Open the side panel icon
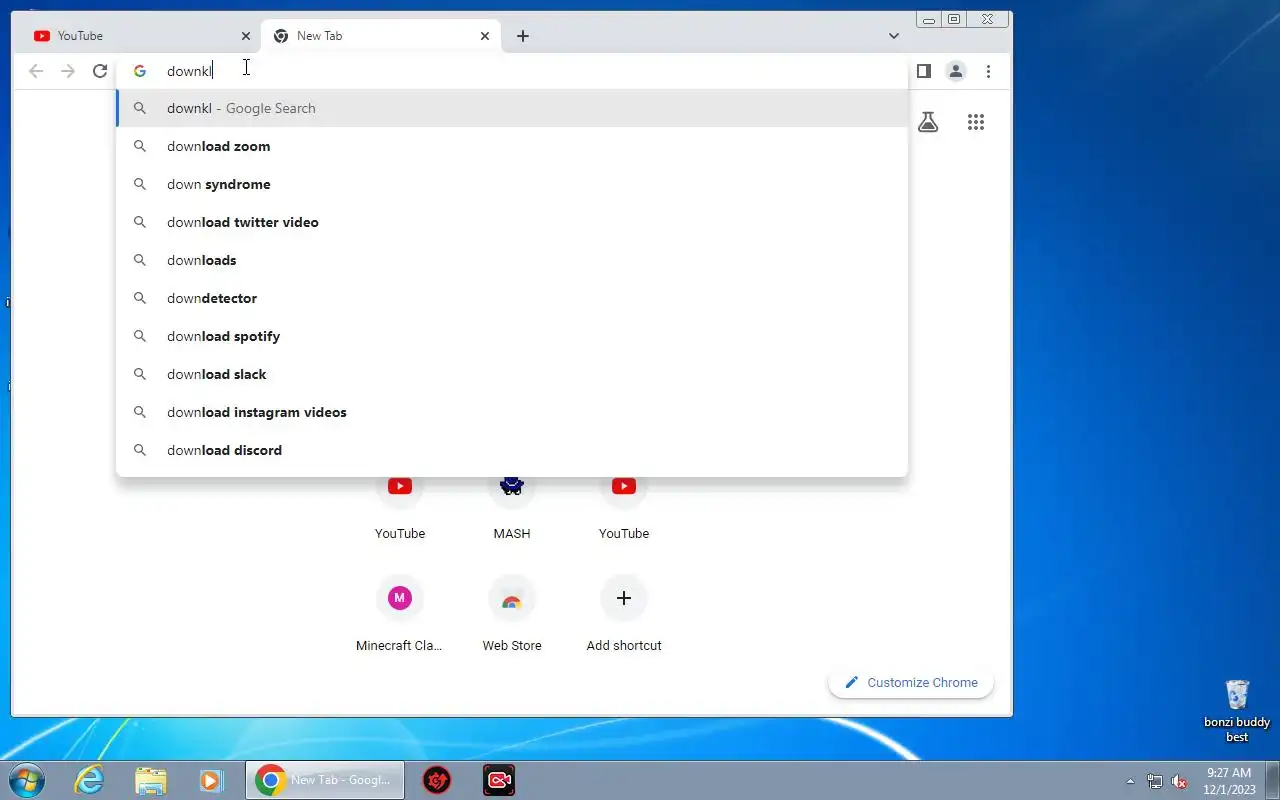The image size is (1280, 800). click(924, 71)
